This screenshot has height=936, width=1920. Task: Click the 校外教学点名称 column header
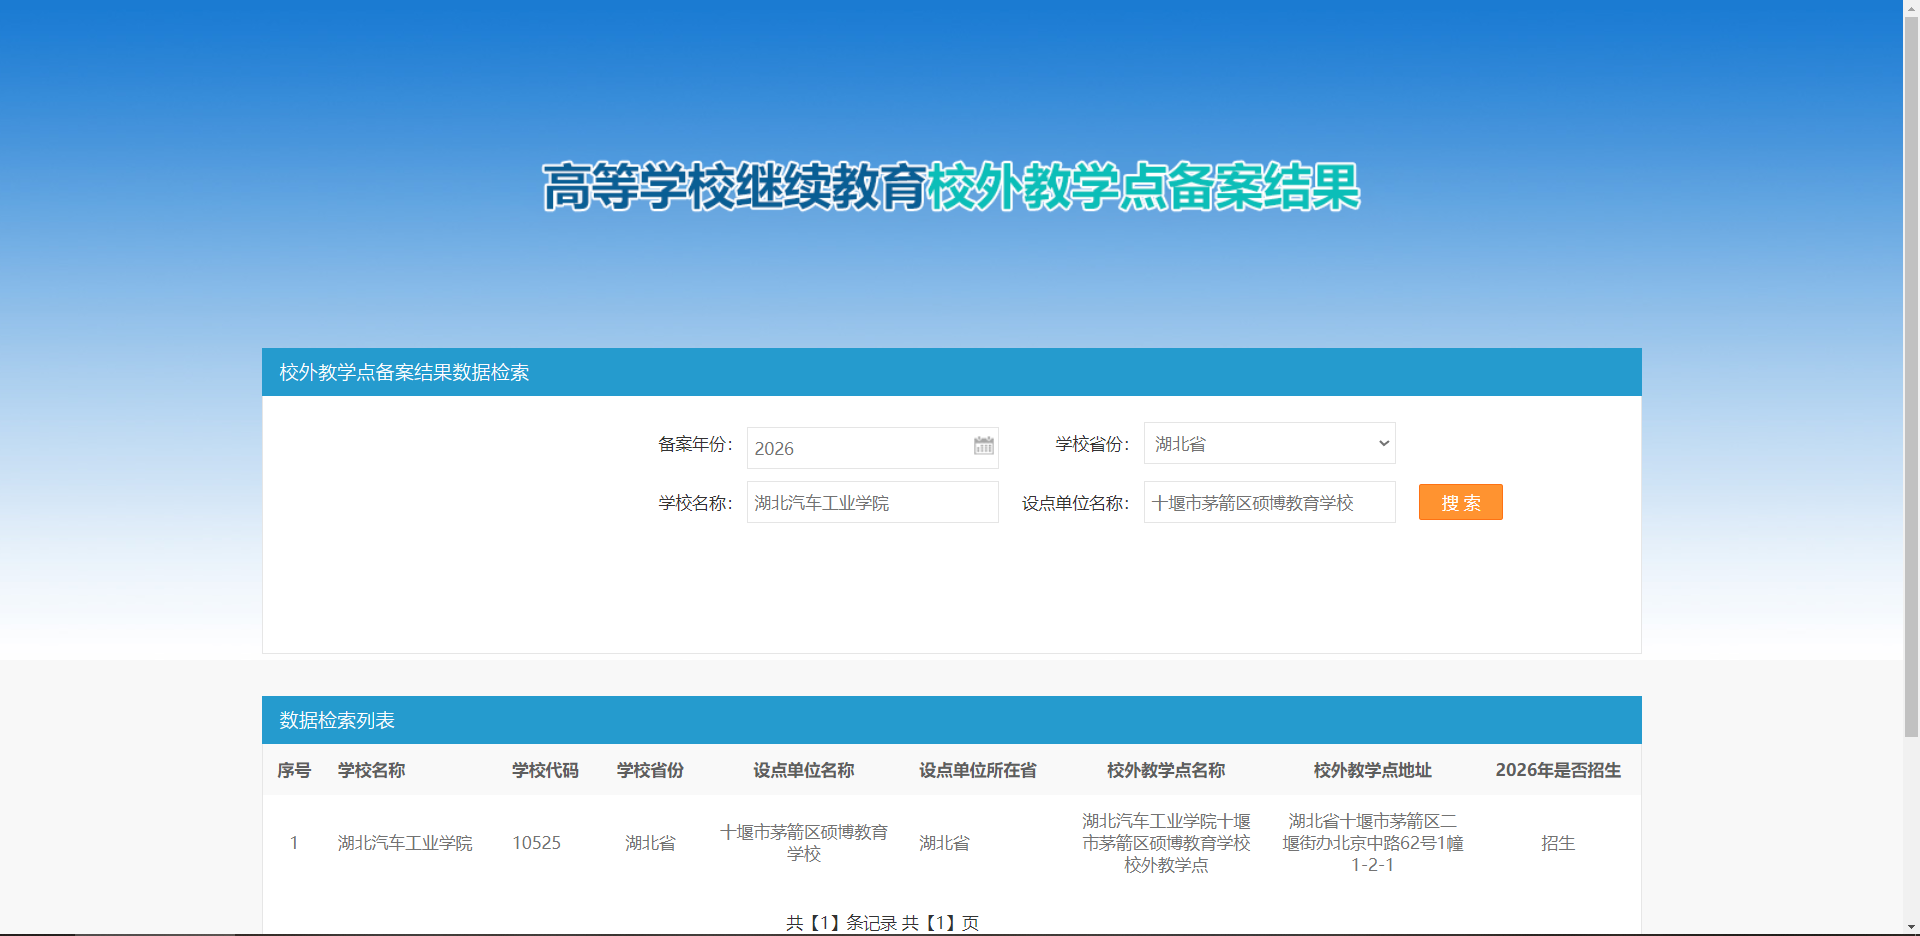pos(1166,770)
